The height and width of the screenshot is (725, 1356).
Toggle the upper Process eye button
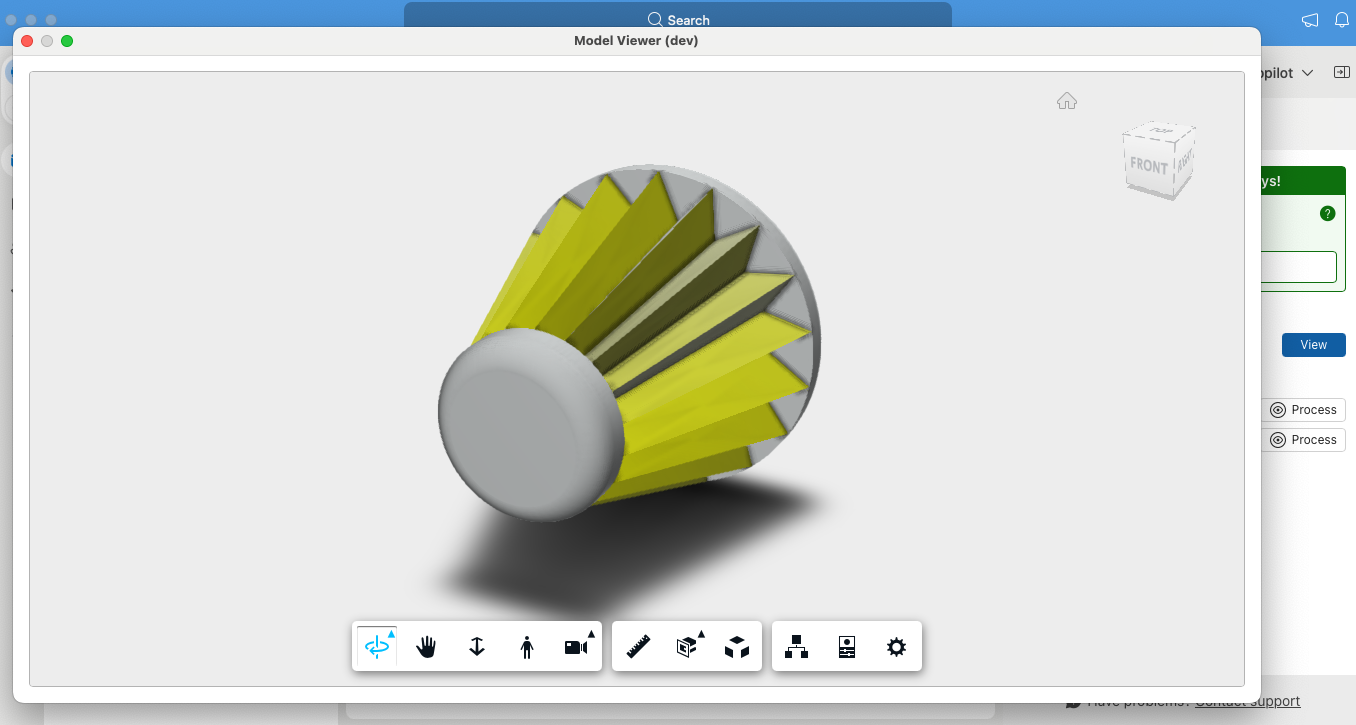click(x=1302, y=410)
